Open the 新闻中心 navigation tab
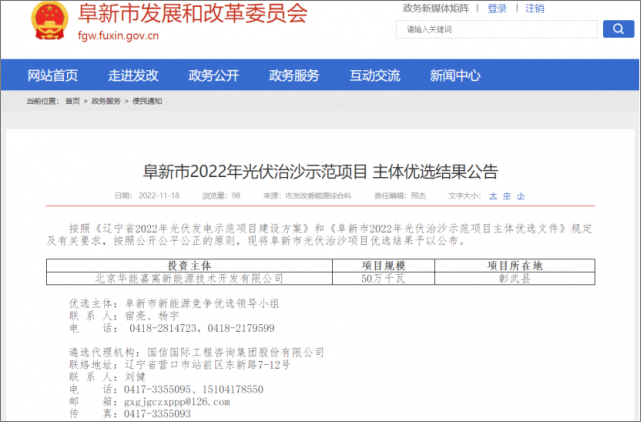 click(455, 76)
